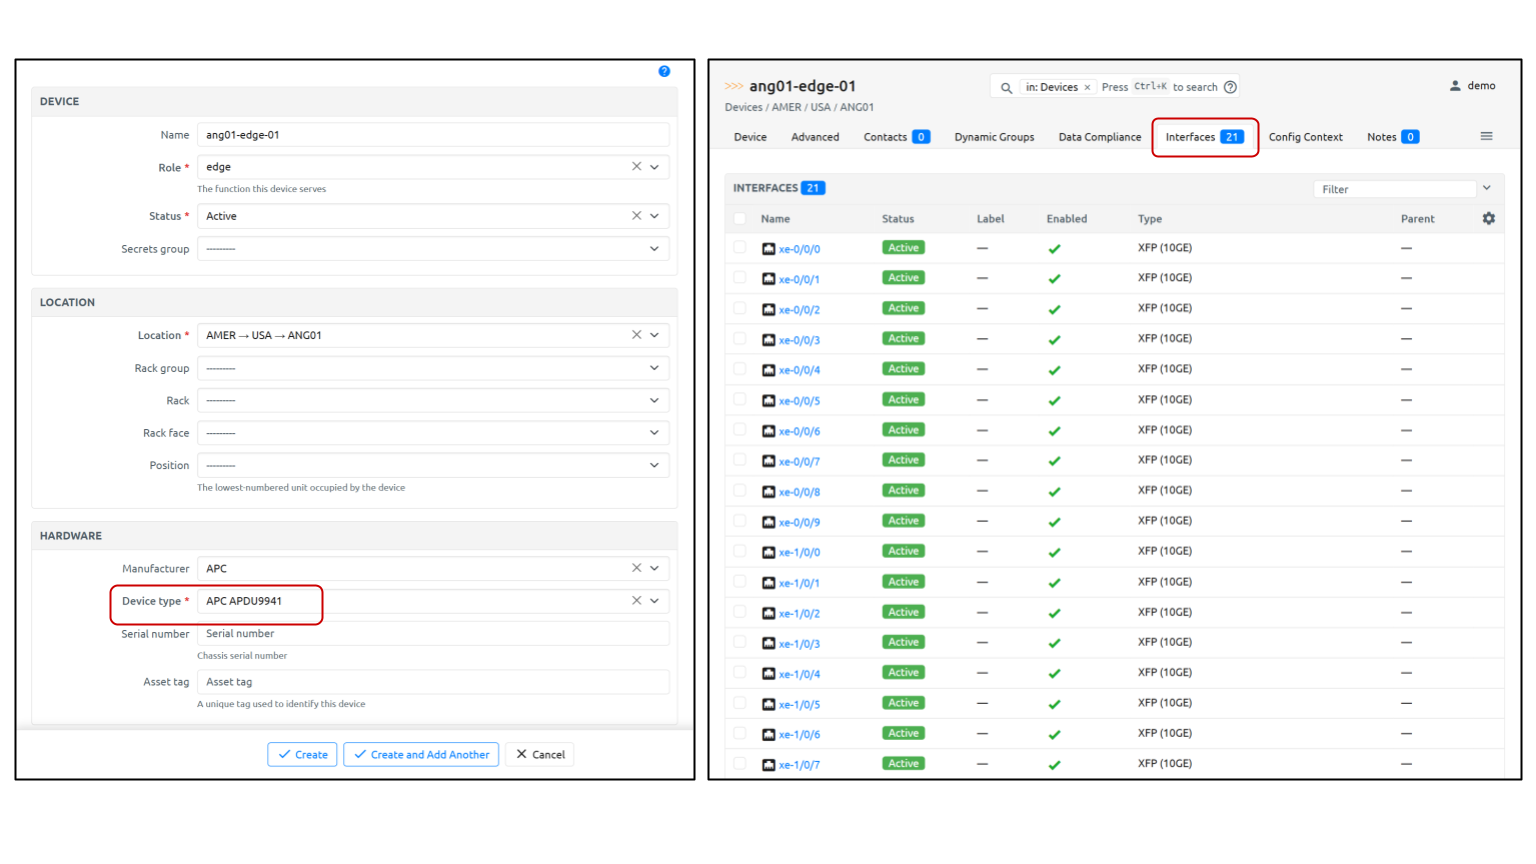Clear the Role field with X icon

coord(636,167)
